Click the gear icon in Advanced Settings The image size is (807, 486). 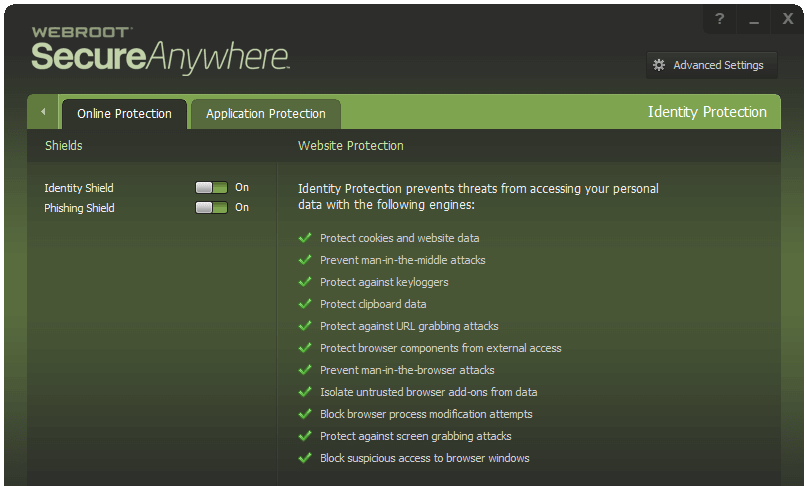(x=659, y=65)
